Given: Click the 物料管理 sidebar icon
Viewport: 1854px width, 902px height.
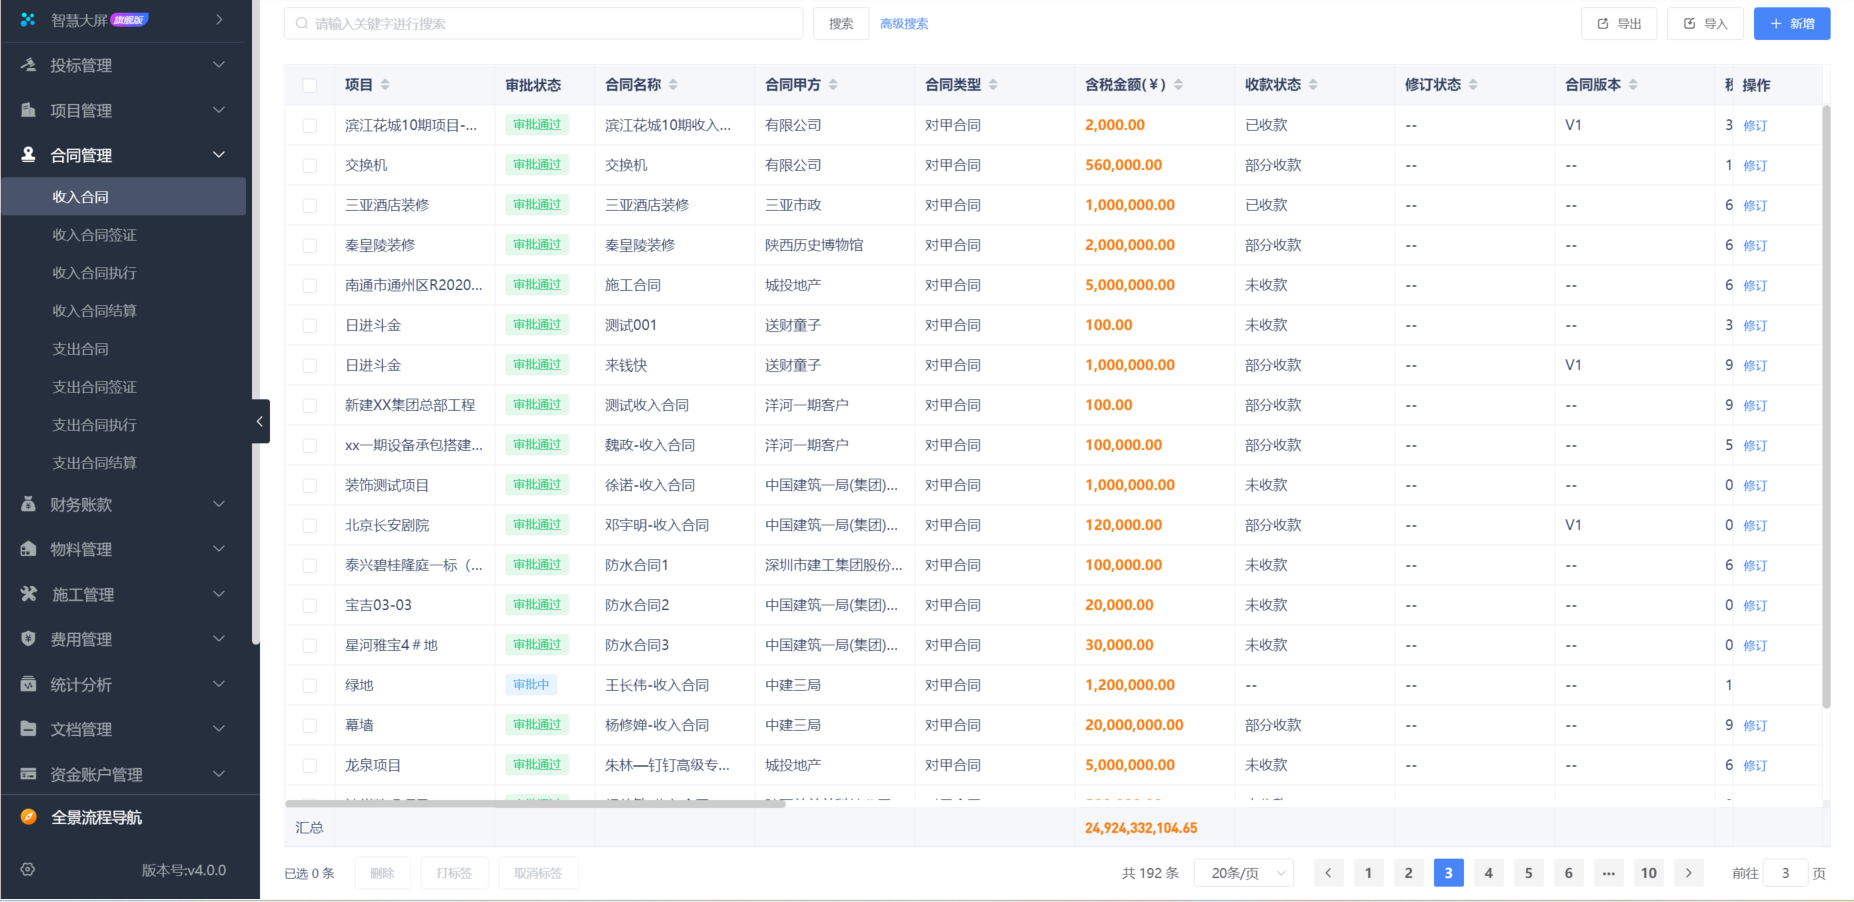Looking at the screenshot, I should (x=27, y=548).
